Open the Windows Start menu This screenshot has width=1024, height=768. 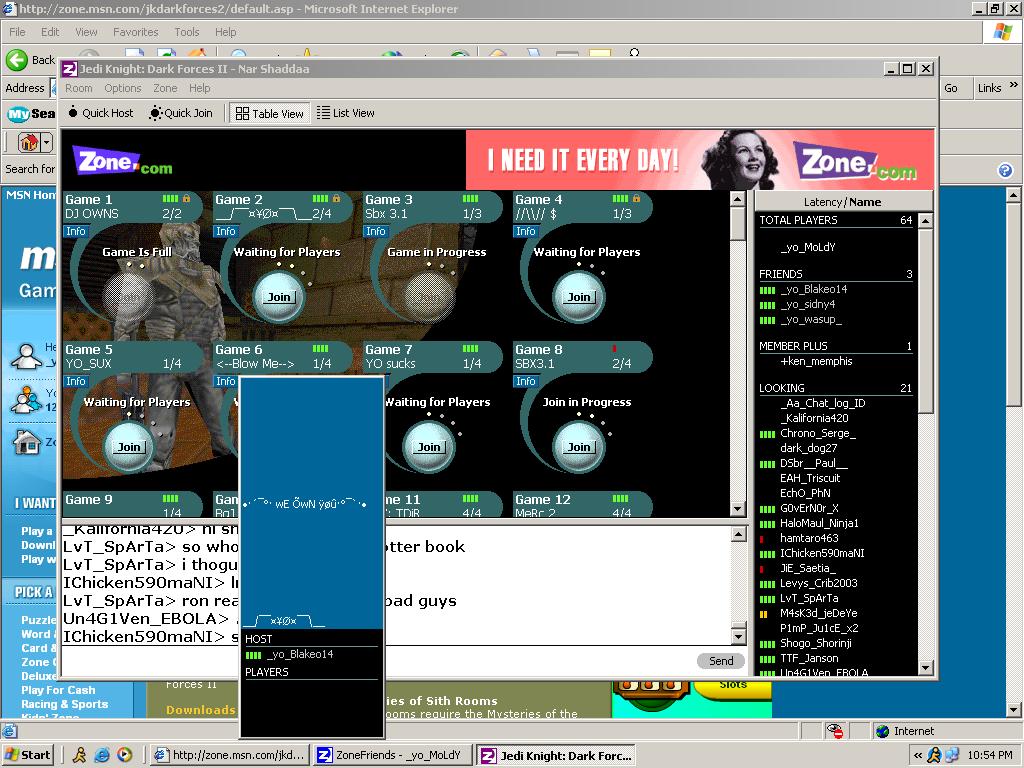(28, 755)
